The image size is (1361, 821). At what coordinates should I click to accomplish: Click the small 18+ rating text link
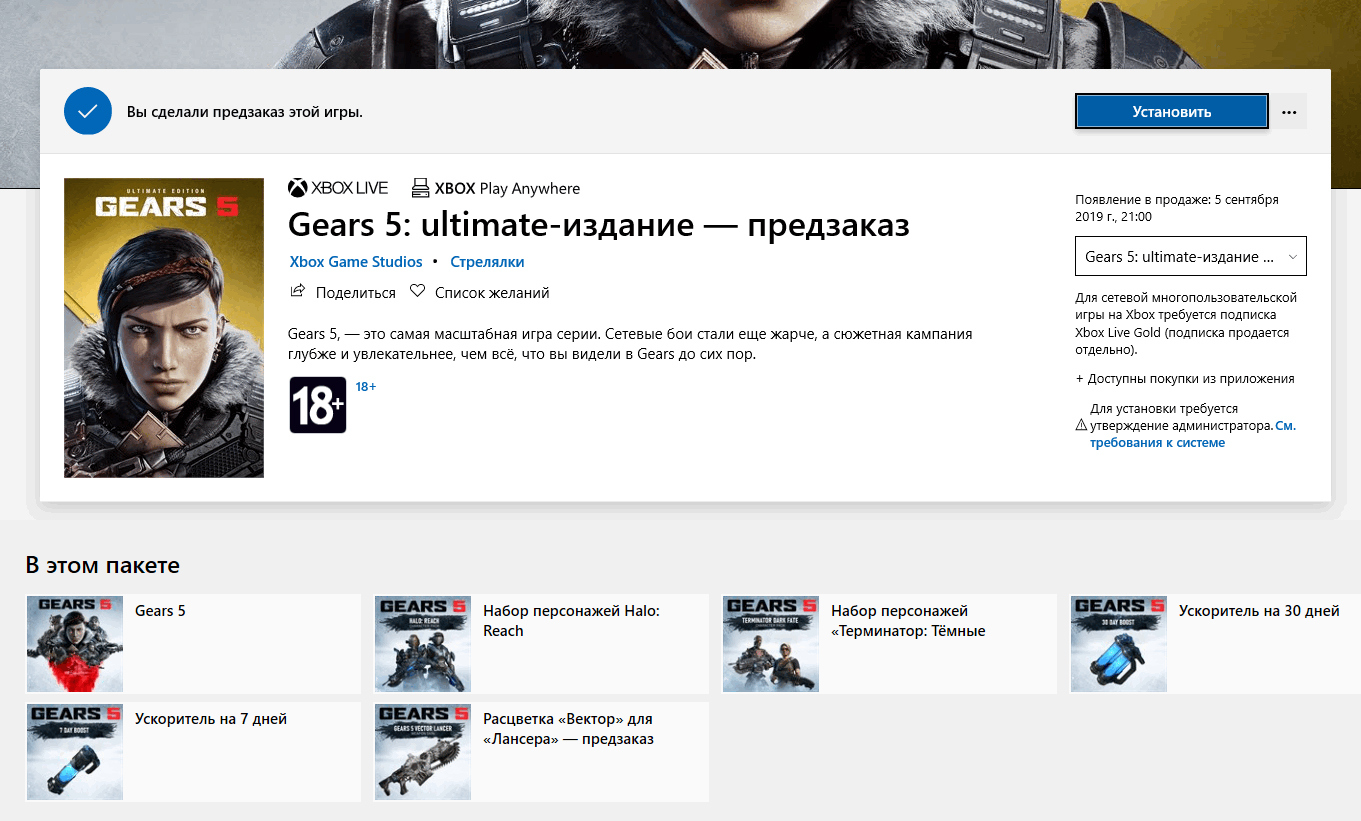click(366, 386)
